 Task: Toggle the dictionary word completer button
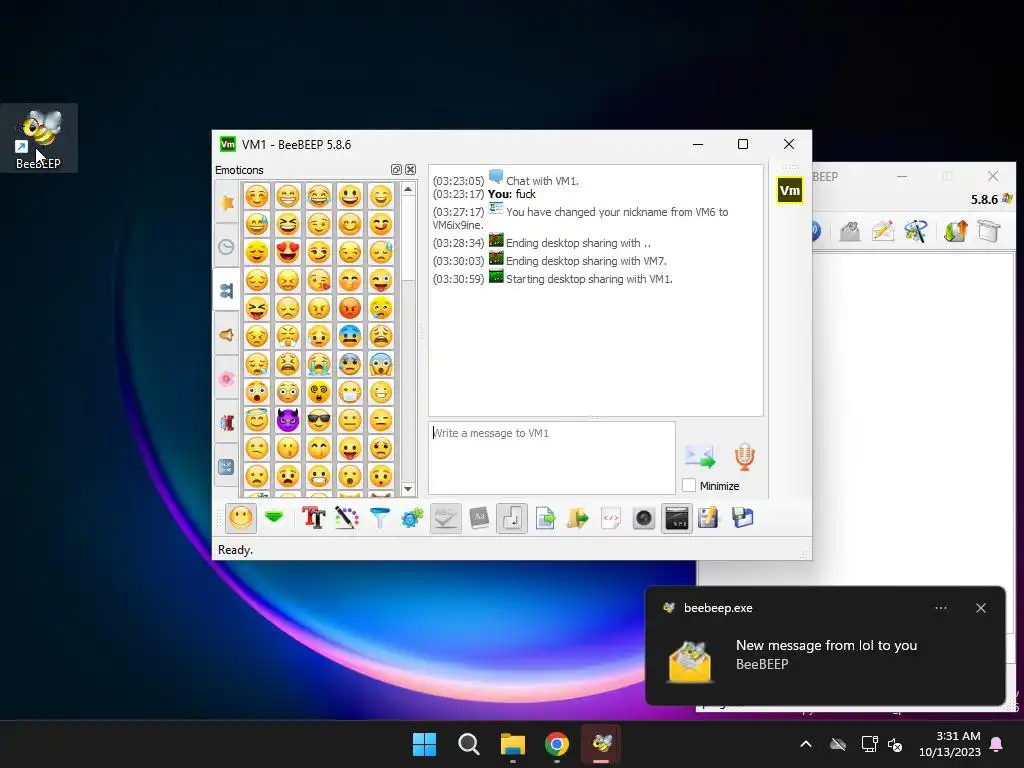click(479, 519)
